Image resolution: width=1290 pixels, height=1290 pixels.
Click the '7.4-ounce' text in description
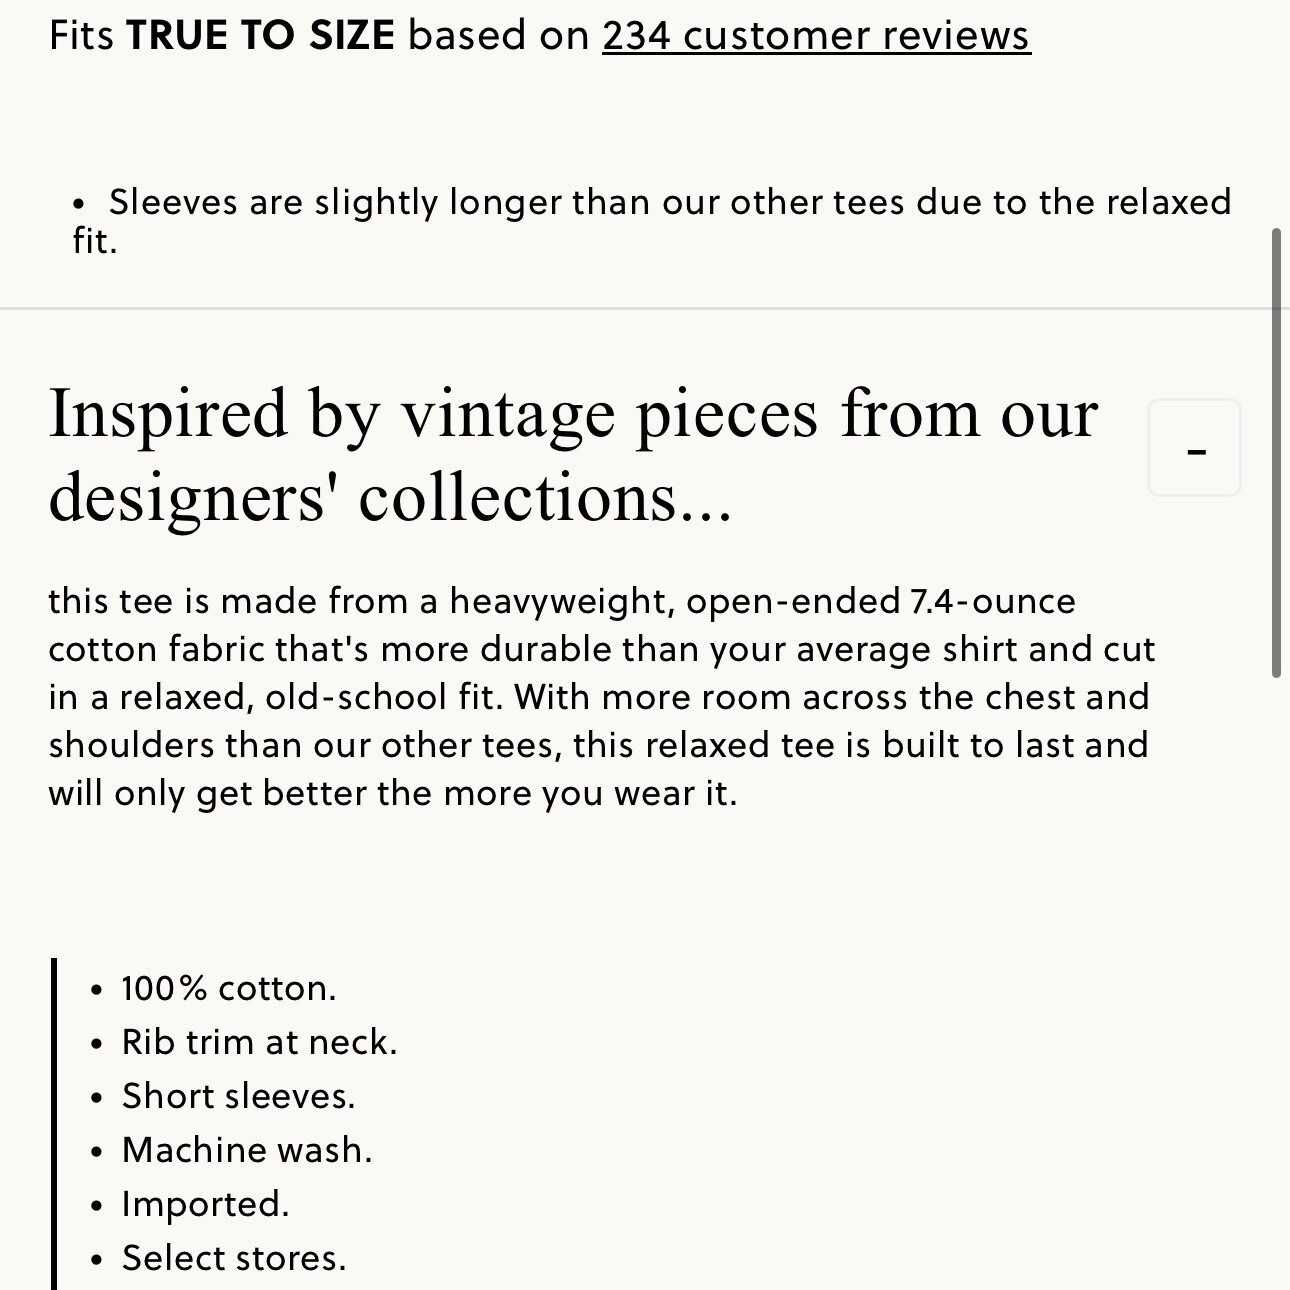tap(993, 601)
